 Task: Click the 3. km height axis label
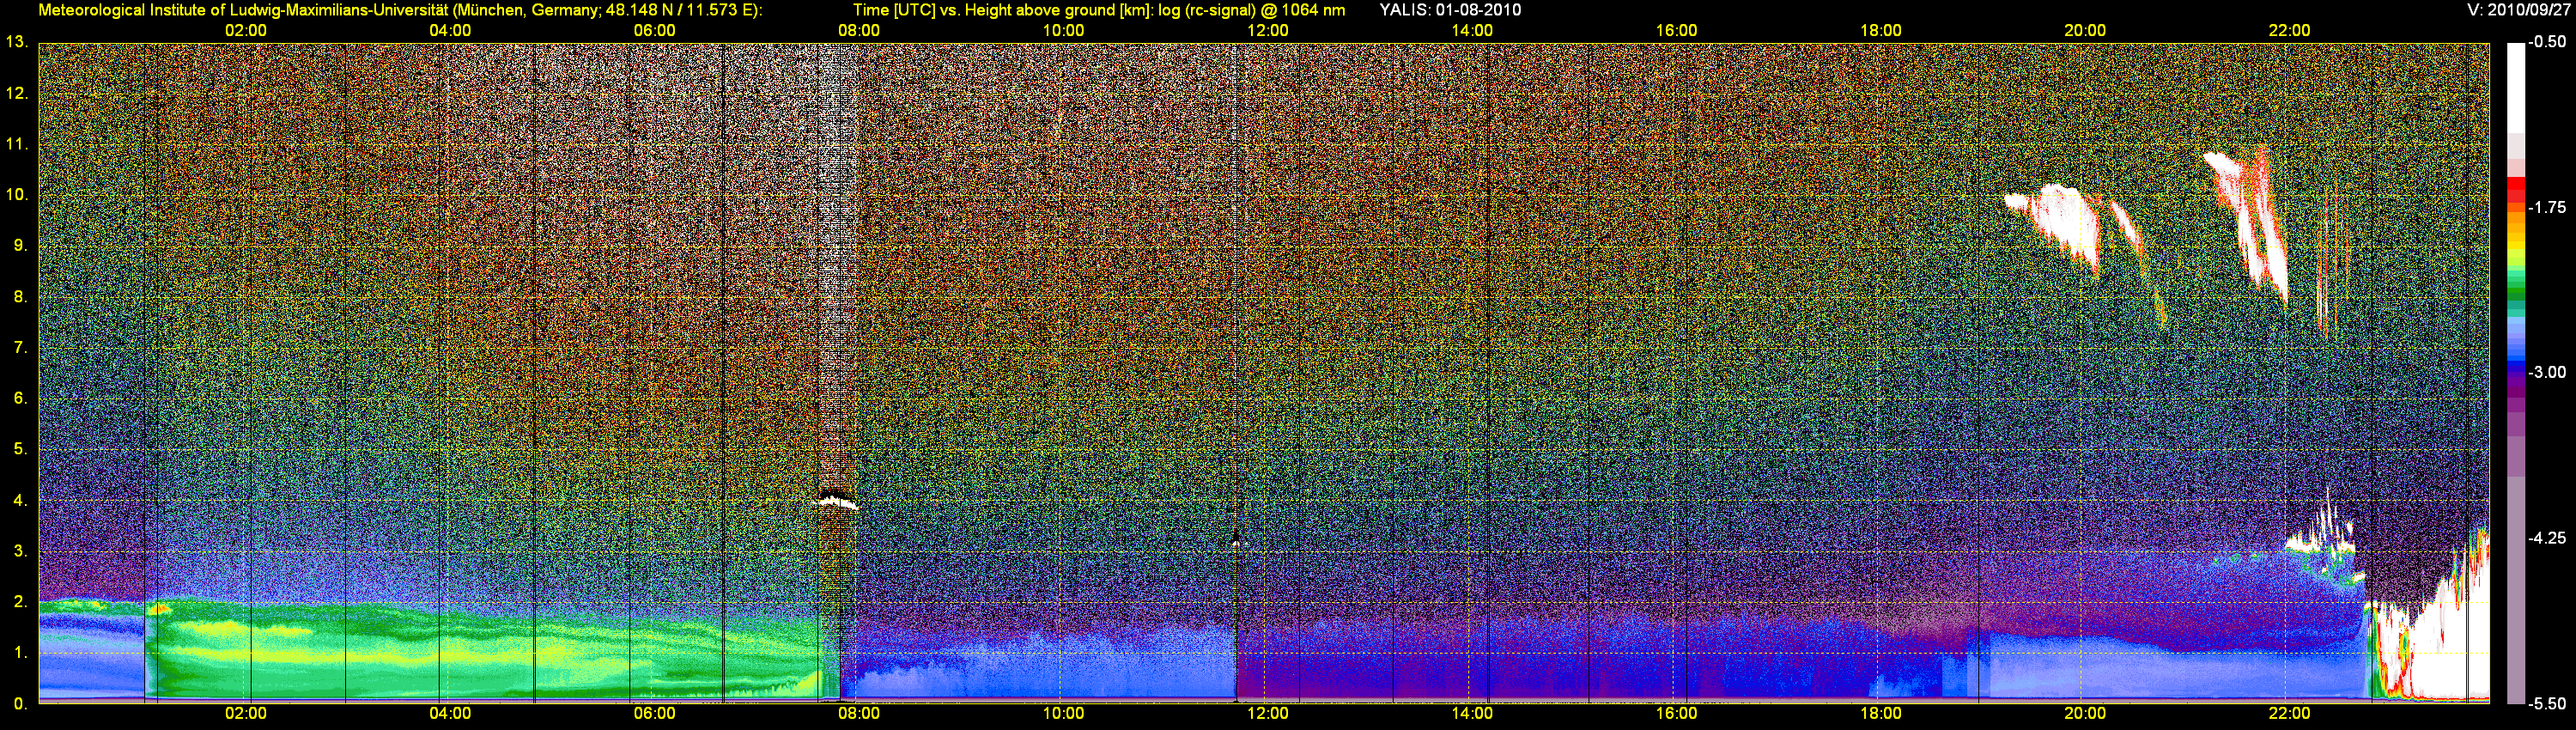[20, 551]
